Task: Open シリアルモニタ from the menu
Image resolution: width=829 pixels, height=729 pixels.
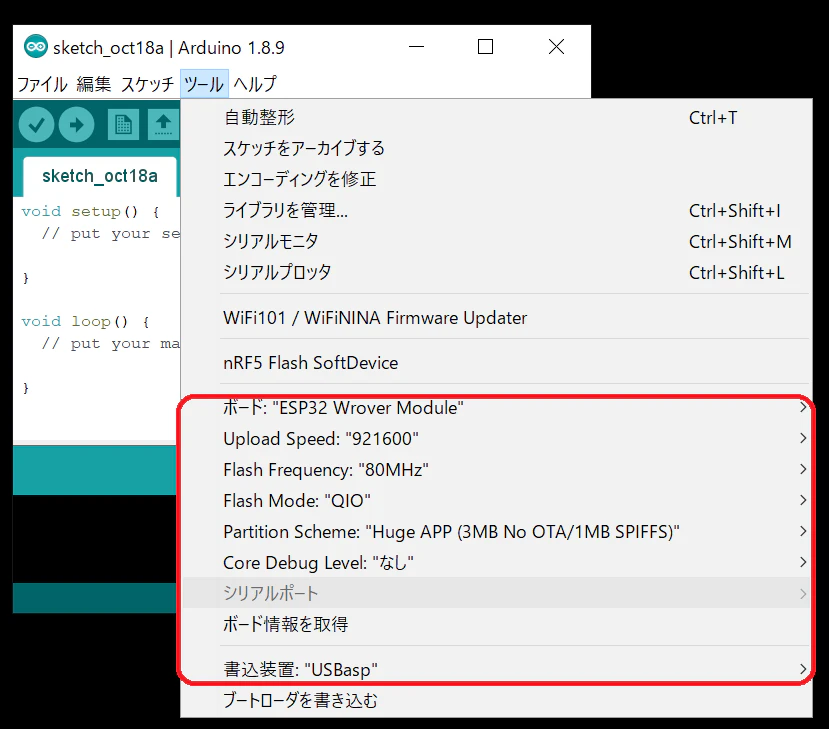Action: click(496, 242)
